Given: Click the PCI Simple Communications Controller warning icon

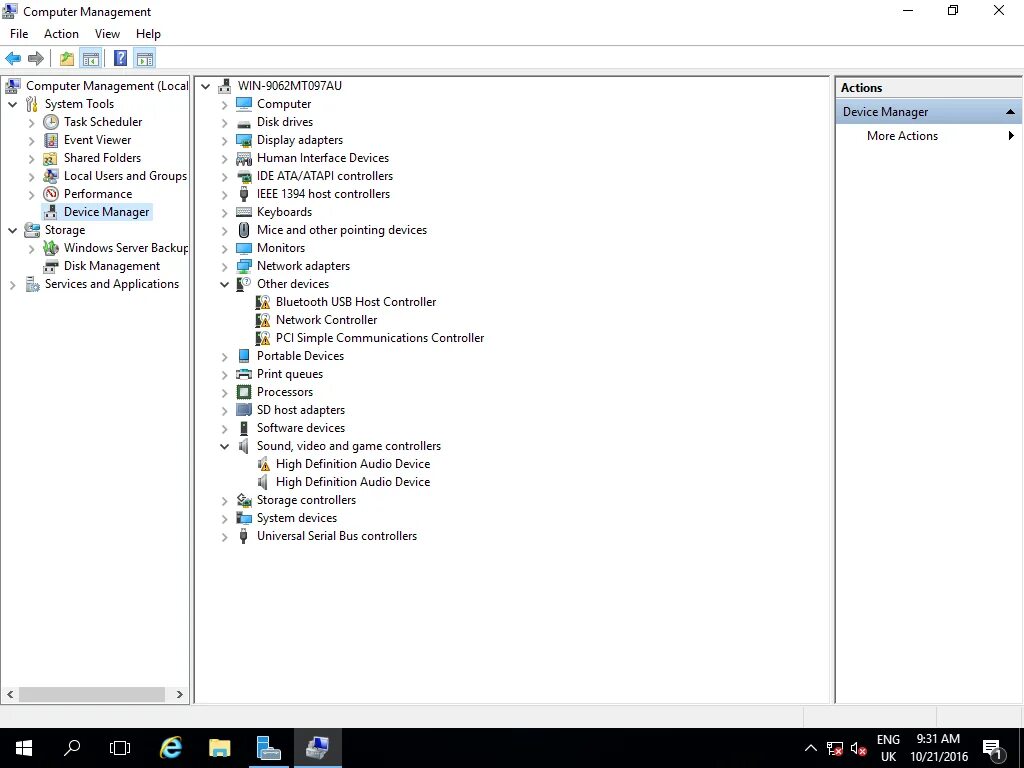Looking at the screenshot, I should point(263,338).
